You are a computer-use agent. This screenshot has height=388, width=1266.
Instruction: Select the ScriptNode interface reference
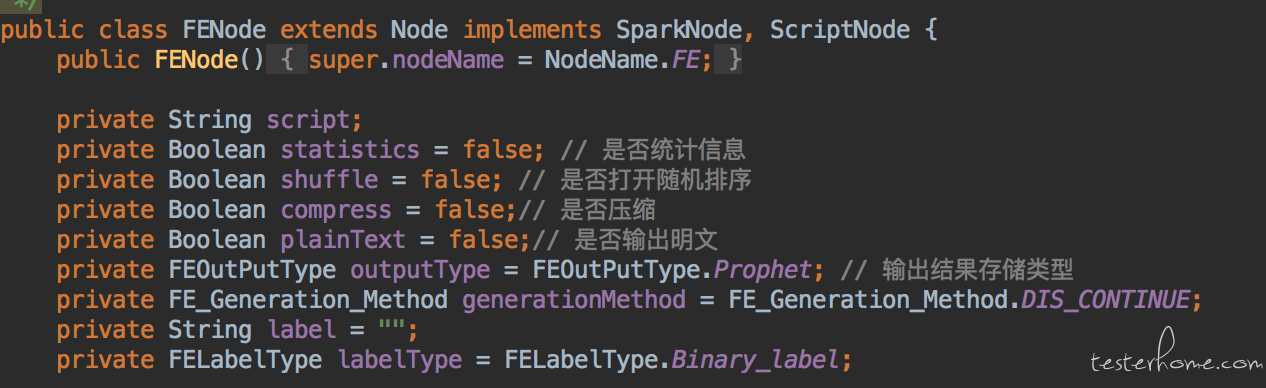(838, 30)
